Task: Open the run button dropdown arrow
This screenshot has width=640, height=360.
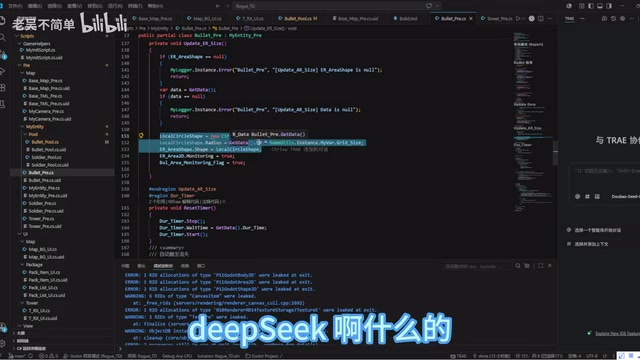Action: [523, 18]
